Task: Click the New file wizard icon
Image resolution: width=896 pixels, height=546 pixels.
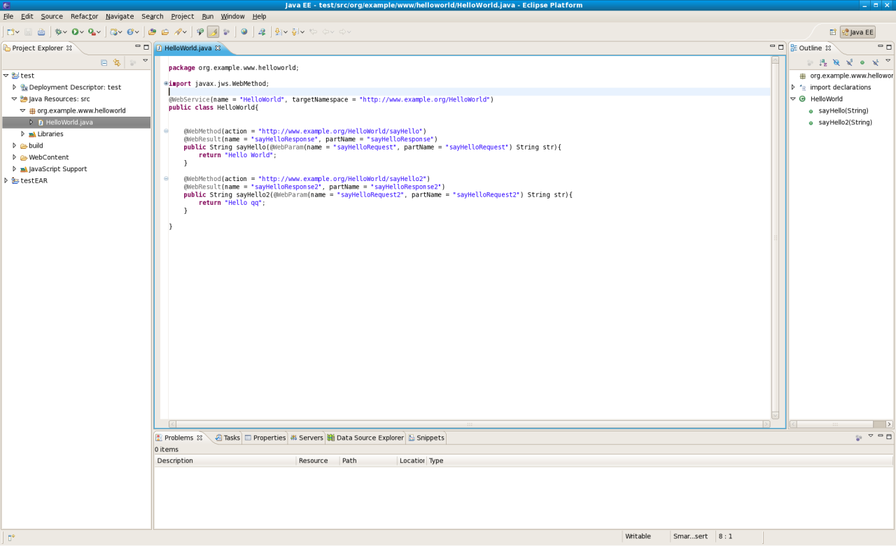Action: (11, 32)
